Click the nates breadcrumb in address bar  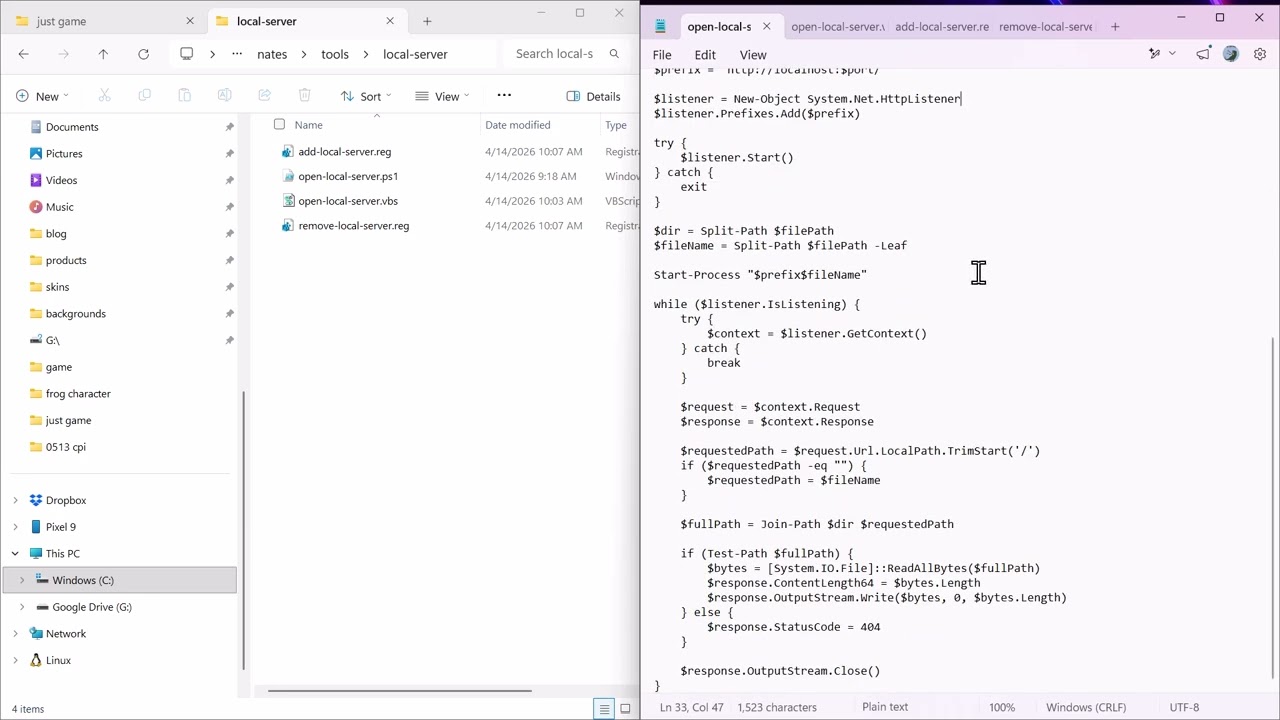(x=272, y=54)
